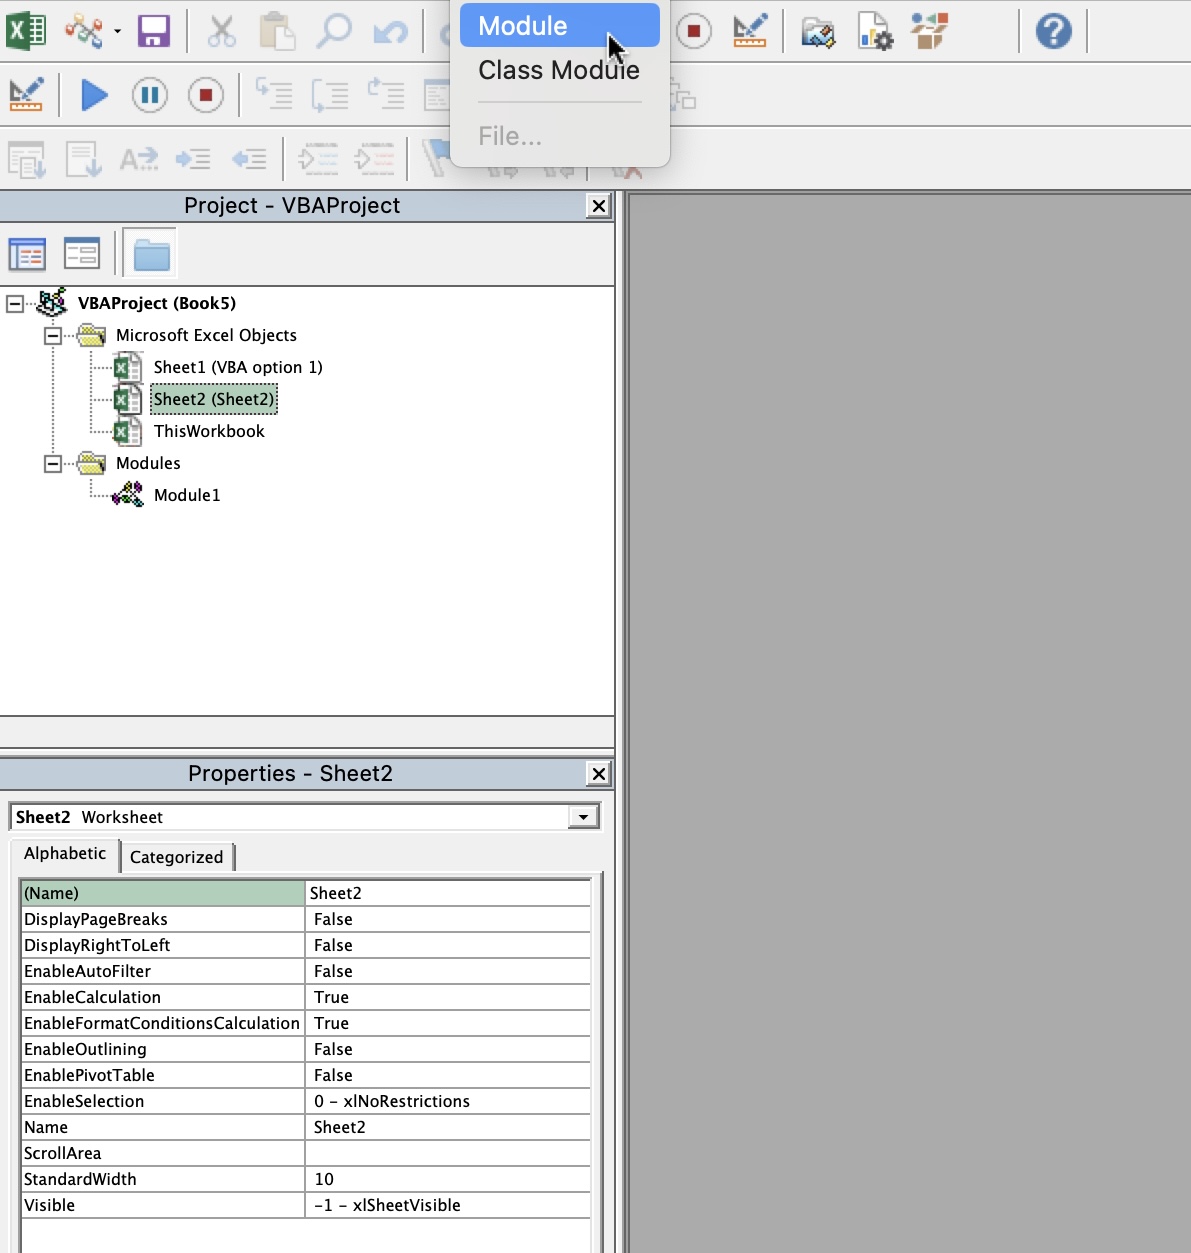This screenshot has height=1253, width=1191.
Task: Close the Project - VBAProject panel
Action: click(x=598, y=206)
